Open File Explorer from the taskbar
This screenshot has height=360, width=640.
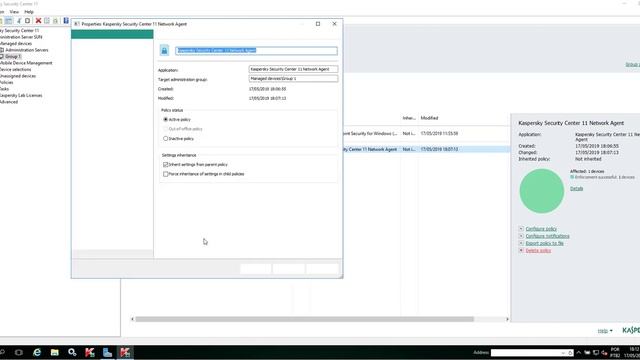tap(55, 352)
